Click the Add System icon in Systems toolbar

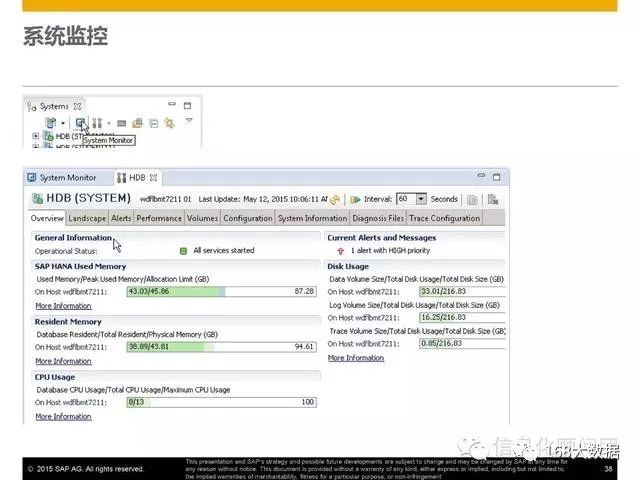click(51, 122)
